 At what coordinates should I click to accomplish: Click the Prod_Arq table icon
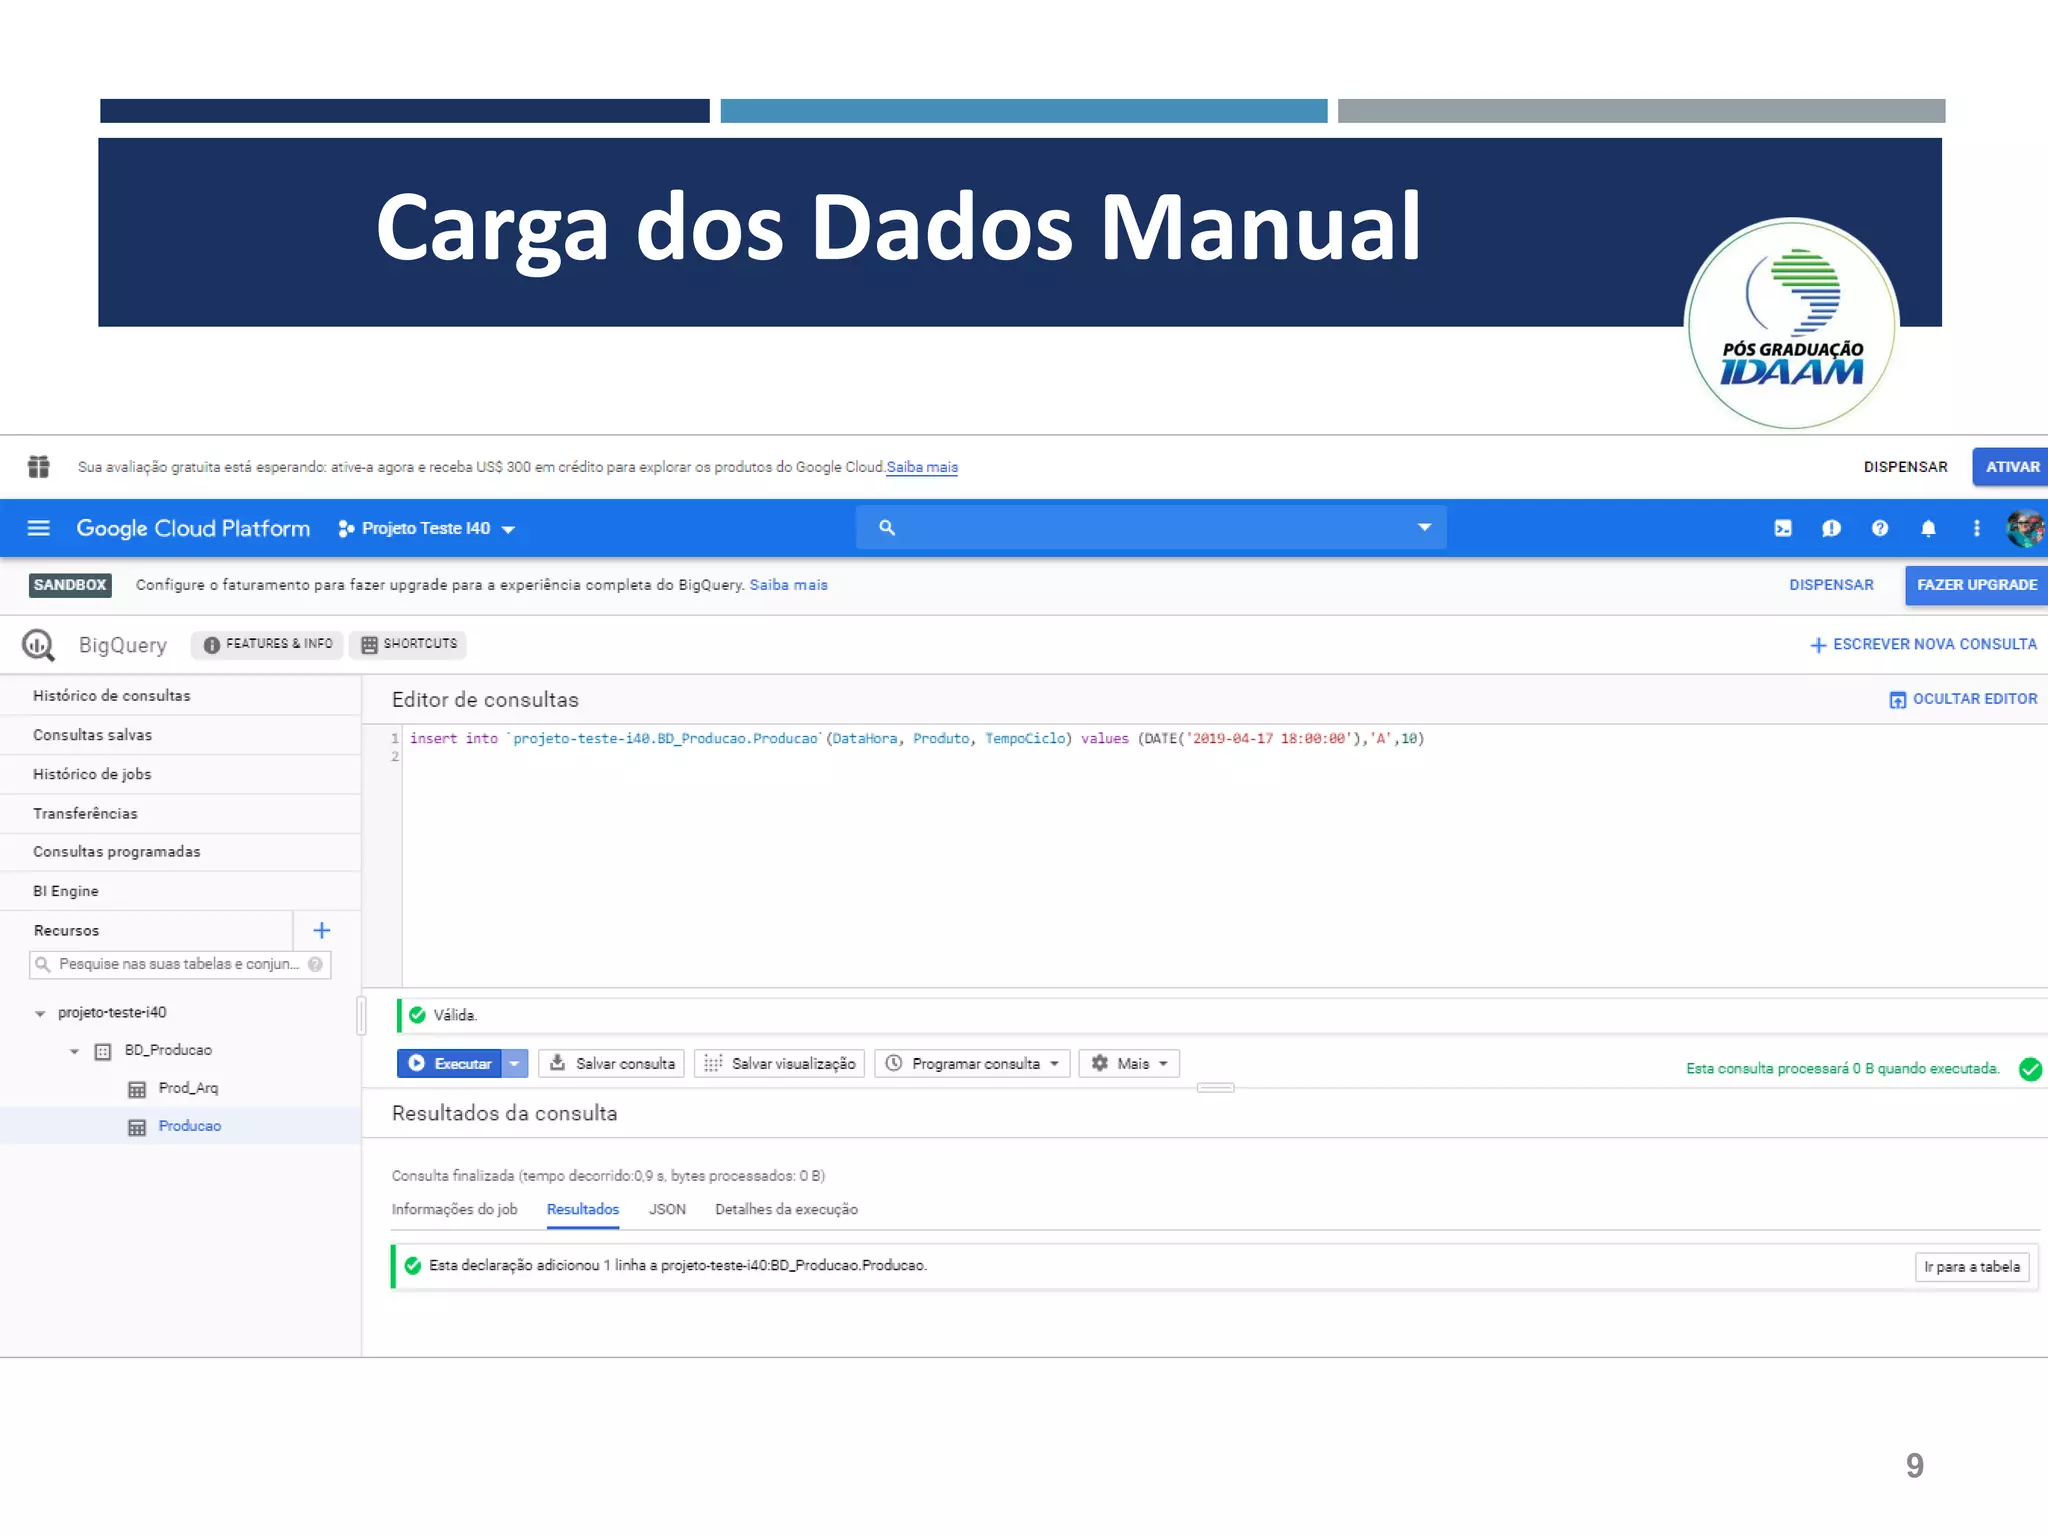tap(137, 1089)
